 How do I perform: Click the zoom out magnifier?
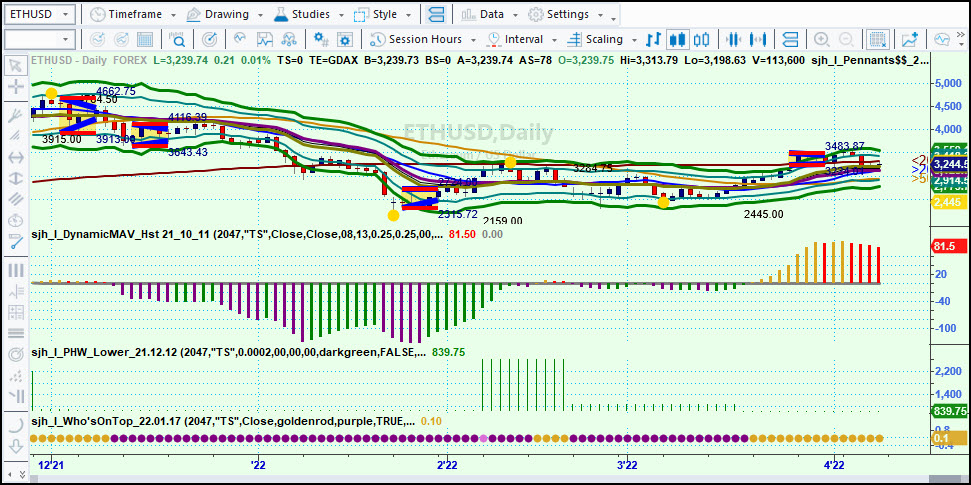(x=846, y=40)
